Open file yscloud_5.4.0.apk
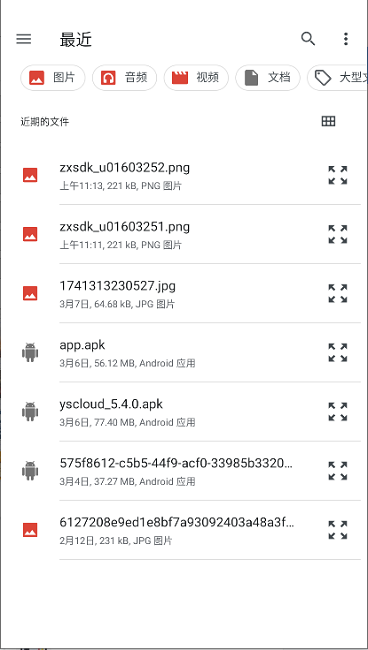Screen dimensions: 368x650 click(x=184, y=412)
